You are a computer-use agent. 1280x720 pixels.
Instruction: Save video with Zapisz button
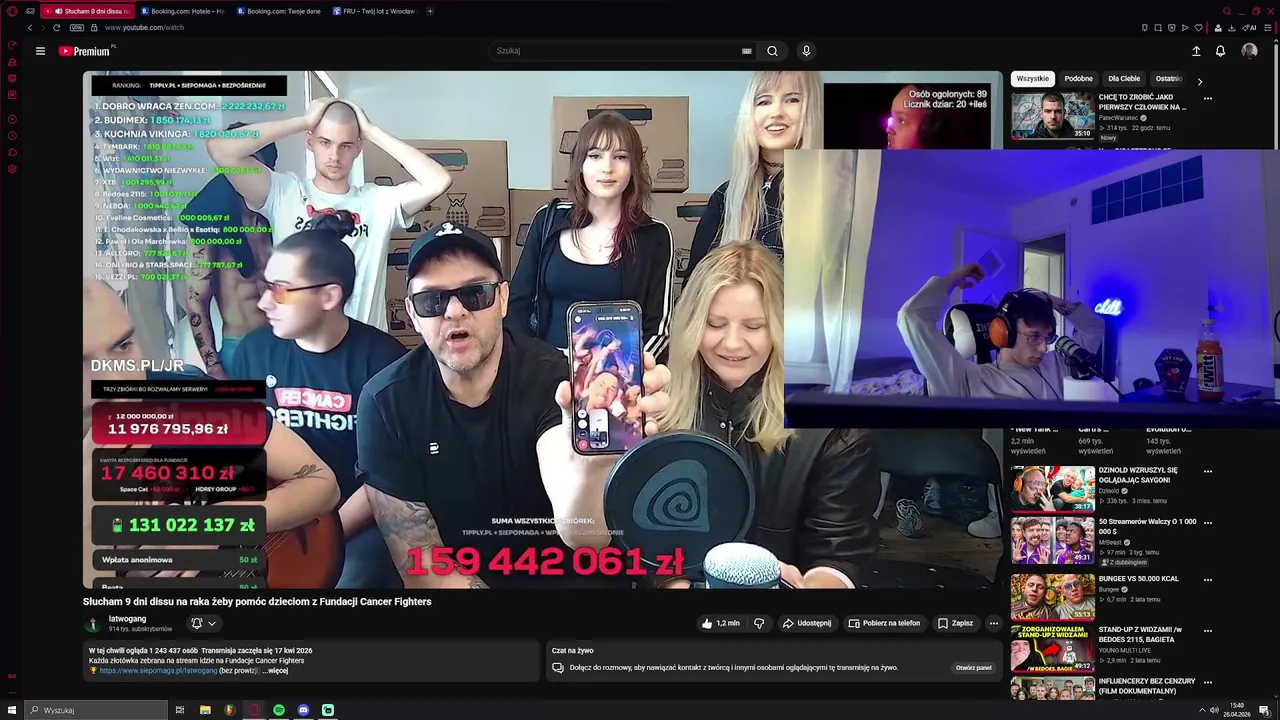(955, 623)
